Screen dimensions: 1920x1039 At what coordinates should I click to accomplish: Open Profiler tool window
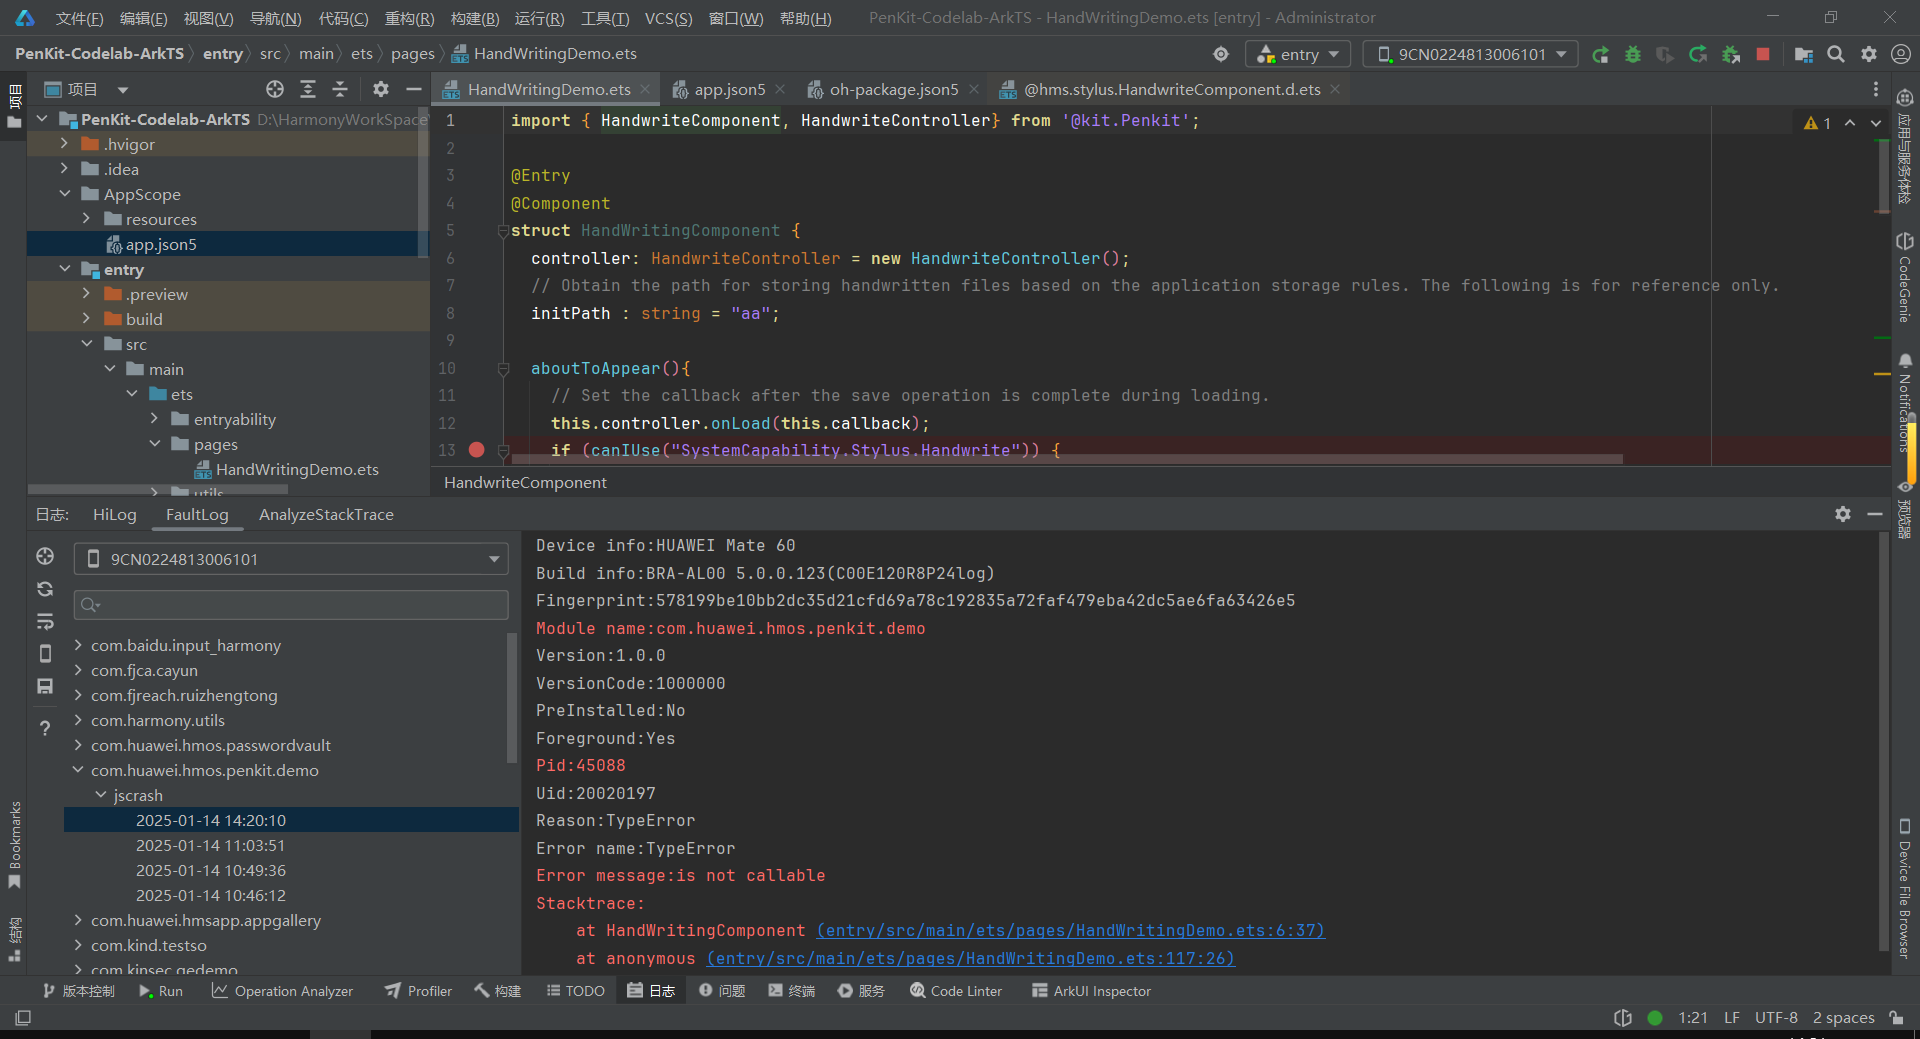point(419,991)
